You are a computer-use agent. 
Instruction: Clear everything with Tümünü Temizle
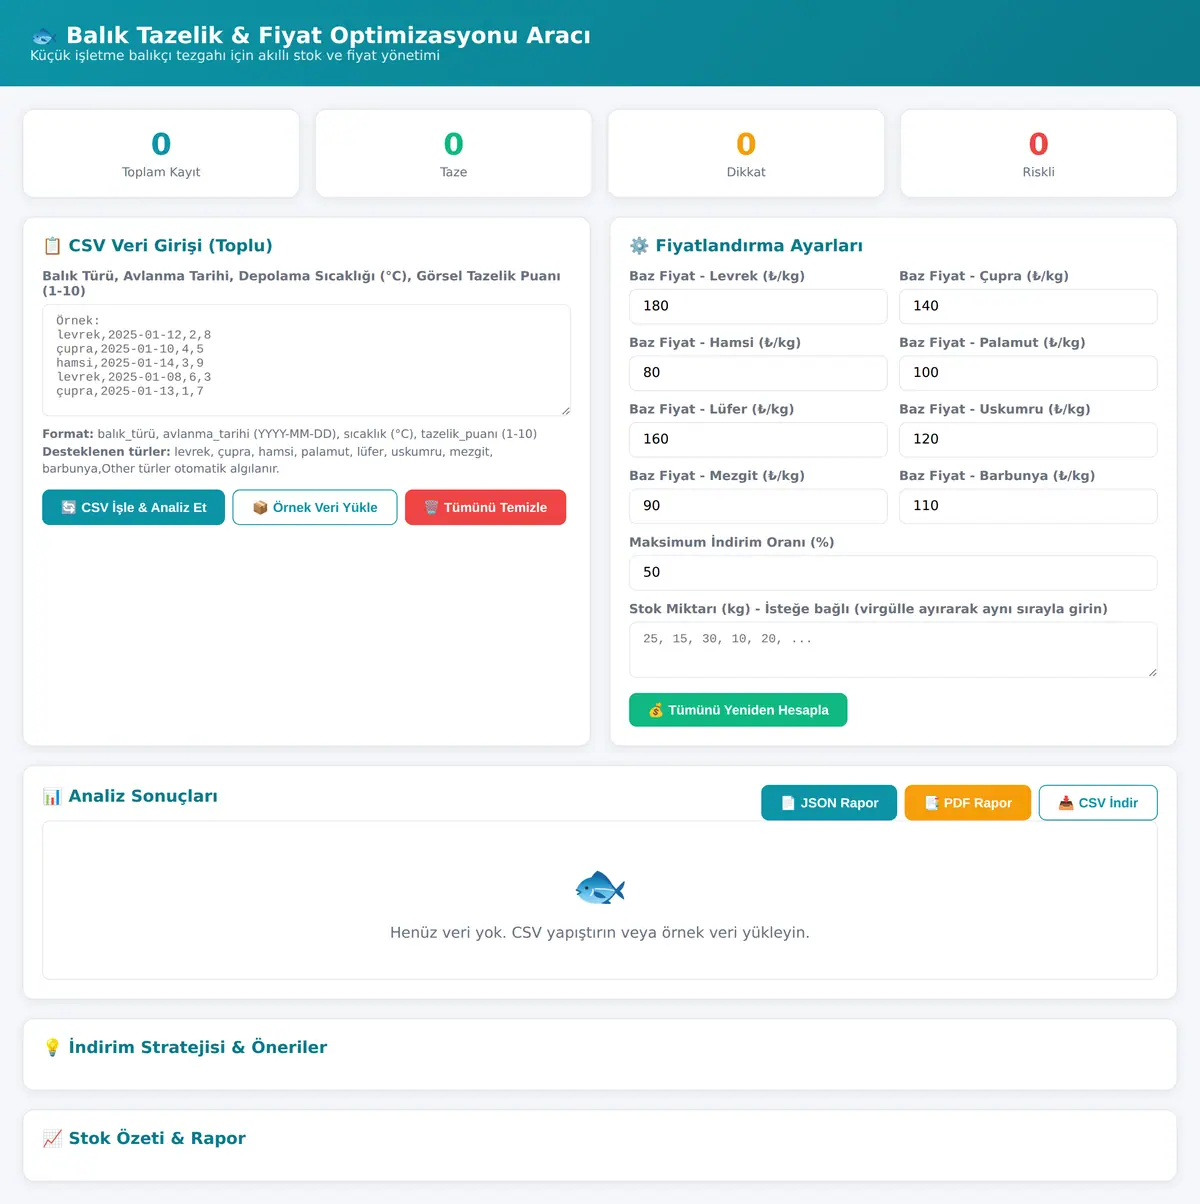485,507
